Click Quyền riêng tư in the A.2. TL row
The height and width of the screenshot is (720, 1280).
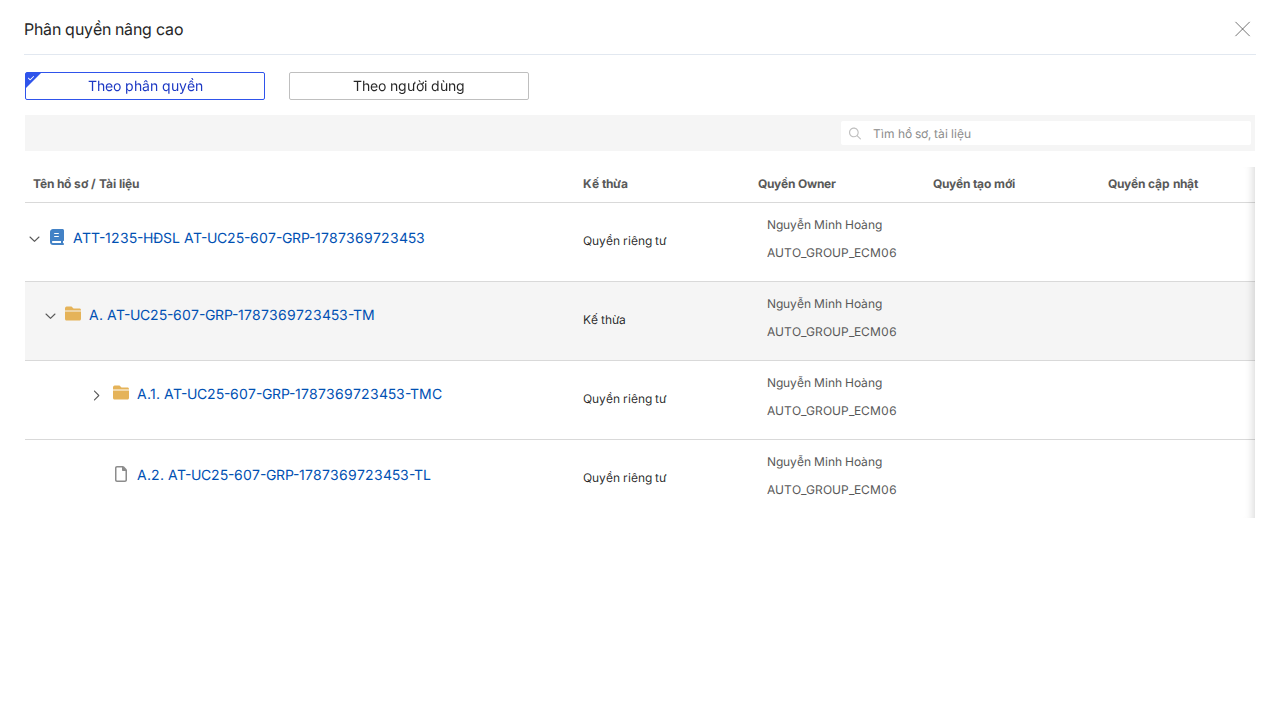(625, 478)
